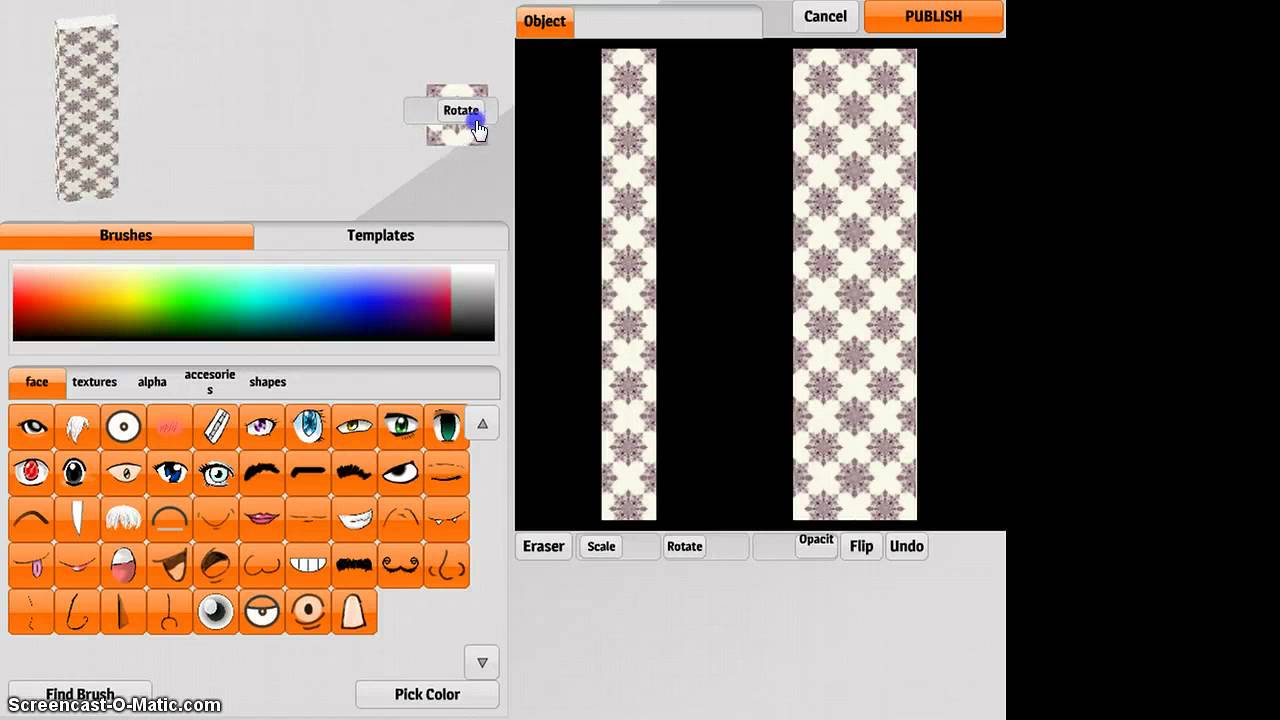Select the tongue-out mouth brush
This screenshot has width=1280, height=720.
click(x=31, y=565)
